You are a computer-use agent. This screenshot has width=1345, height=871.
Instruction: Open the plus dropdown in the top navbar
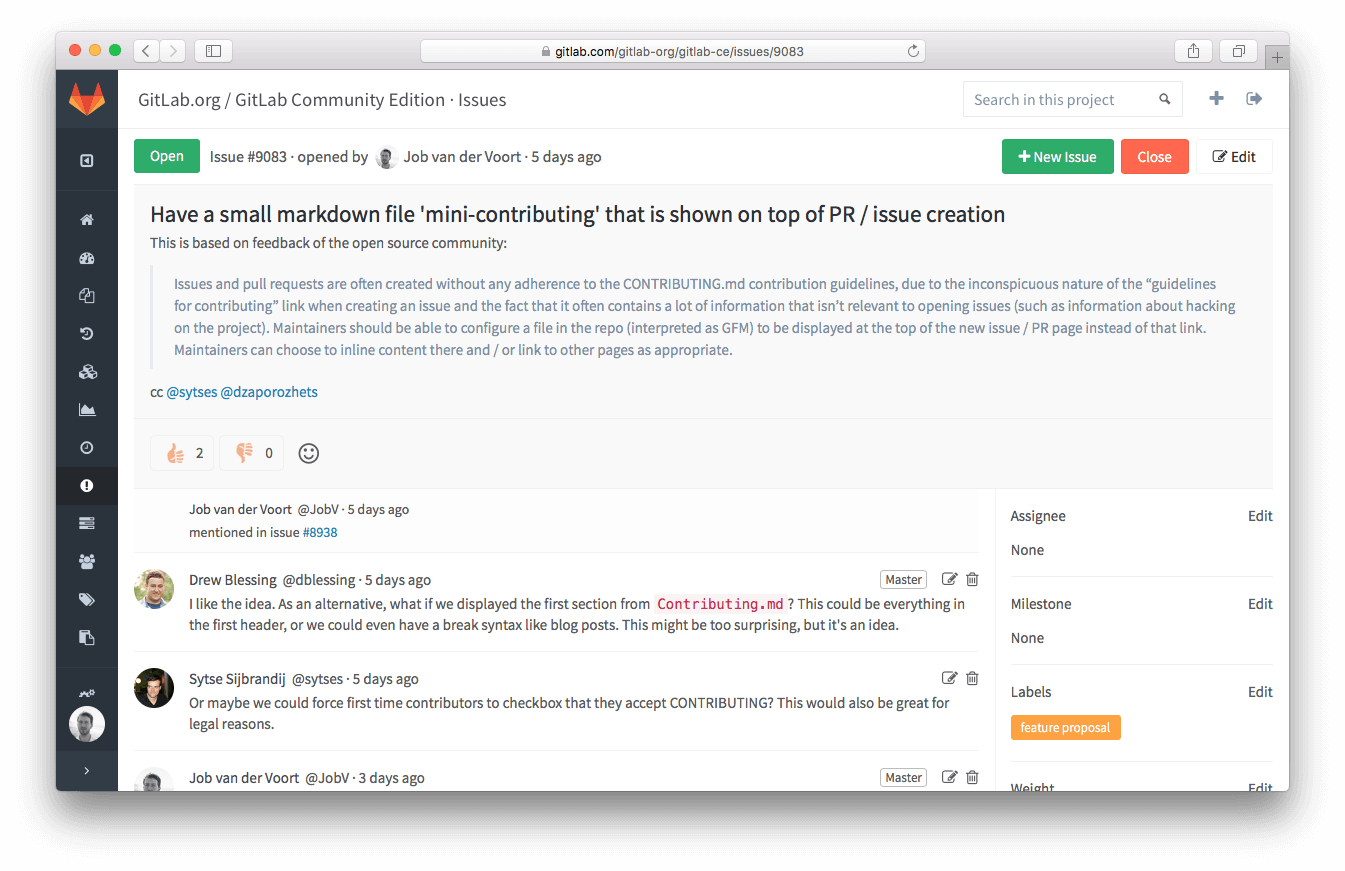pyautogui.click(x=1216, y=98)
